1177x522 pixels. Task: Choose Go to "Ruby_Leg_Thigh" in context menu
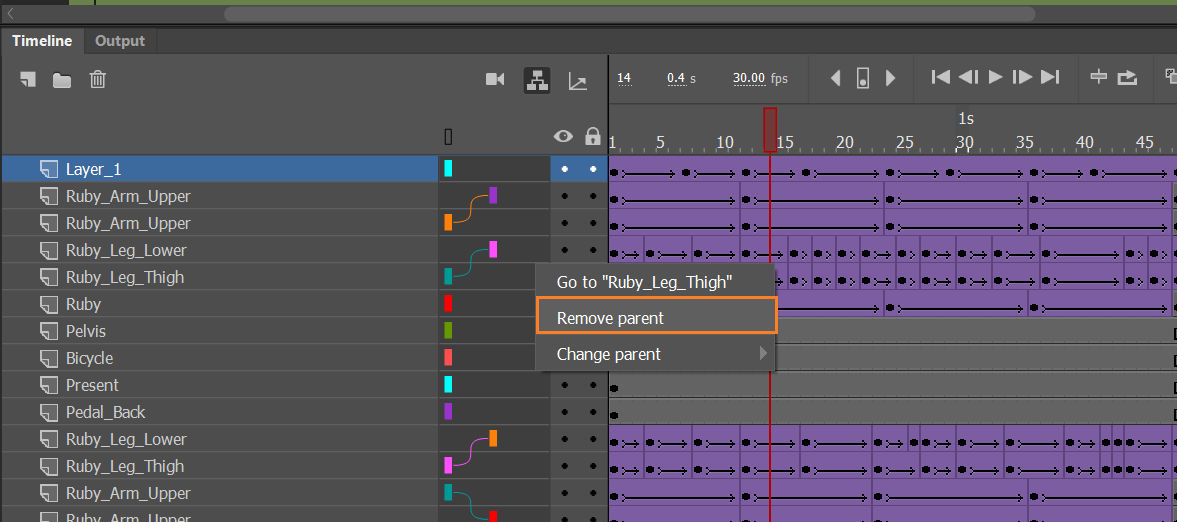click(655, 282)
